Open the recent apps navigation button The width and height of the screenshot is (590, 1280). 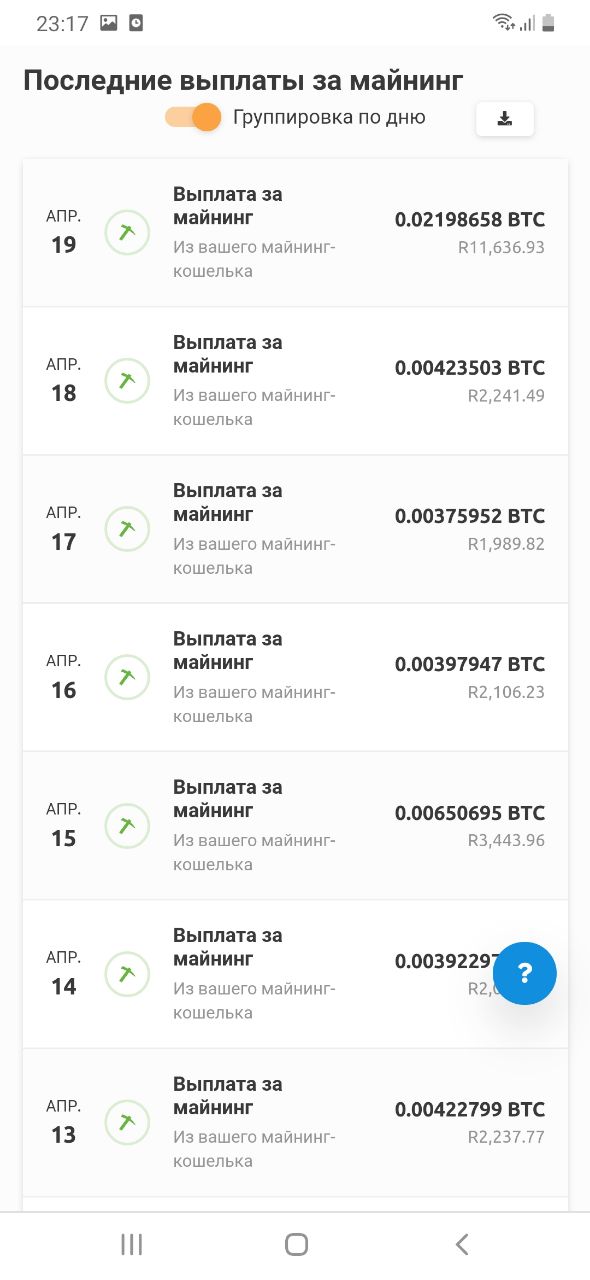tap(131, 1244)
